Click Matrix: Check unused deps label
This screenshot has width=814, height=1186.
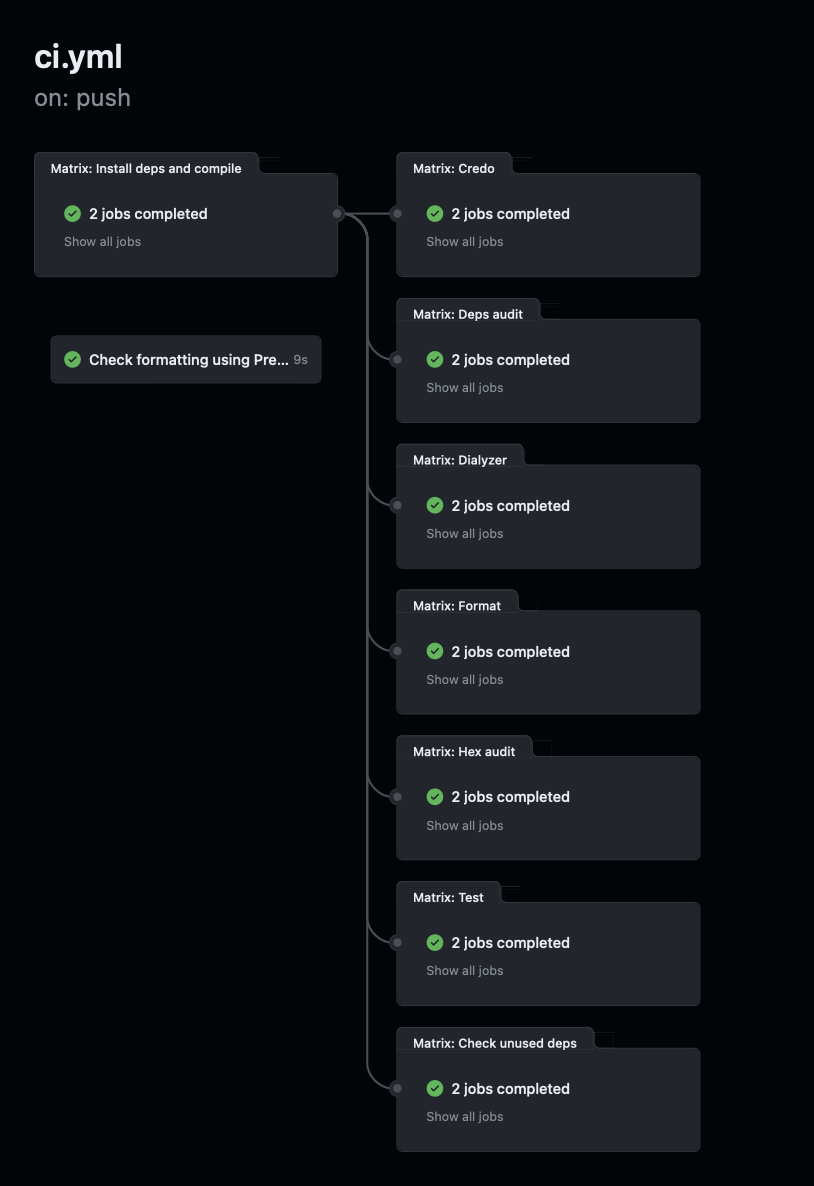pos(494,1043)
